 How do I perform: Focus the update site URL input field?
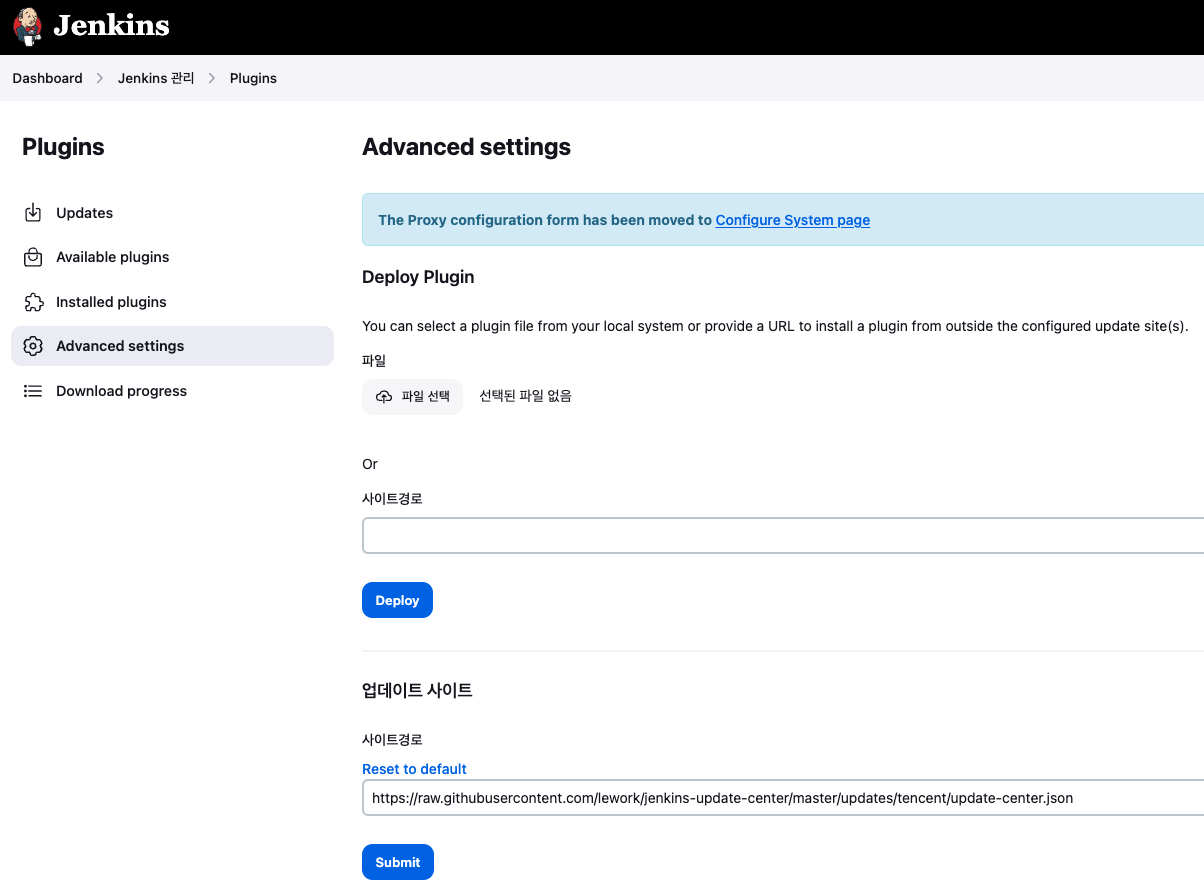point(783,798)
